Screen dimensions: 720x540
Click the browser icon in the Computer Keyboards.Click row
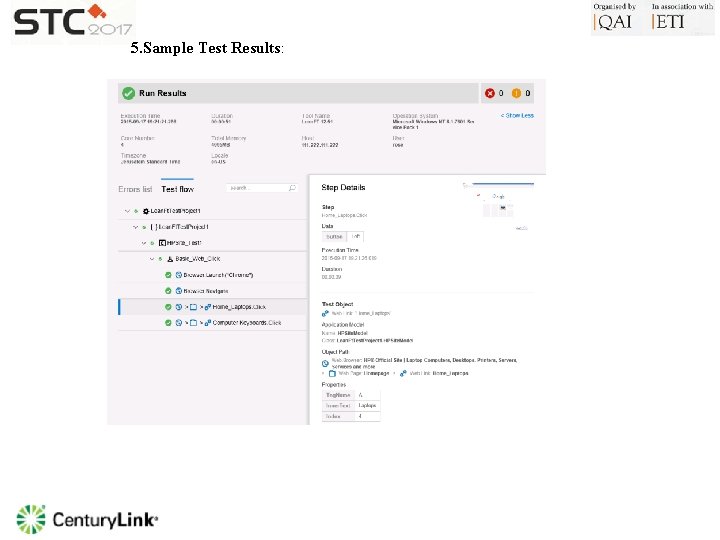179,323
